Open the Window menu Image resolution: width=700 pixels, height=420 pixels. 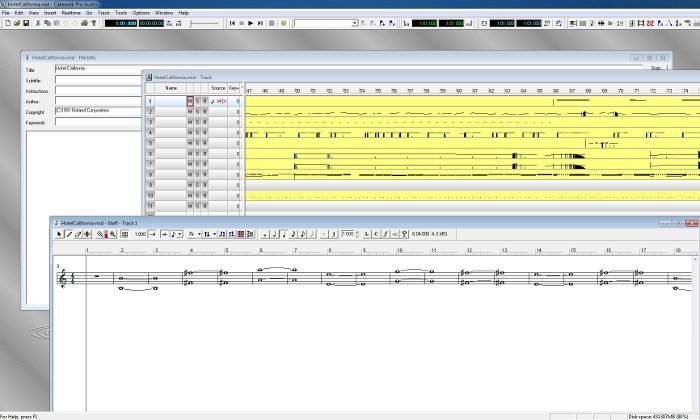[x=164, y=13]
